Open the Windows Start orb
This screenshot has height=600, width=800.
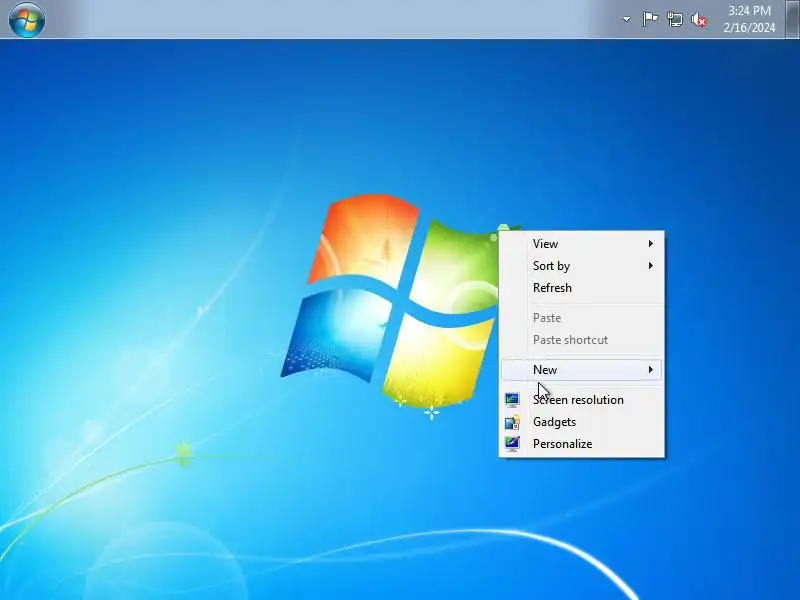coord(27,19)
